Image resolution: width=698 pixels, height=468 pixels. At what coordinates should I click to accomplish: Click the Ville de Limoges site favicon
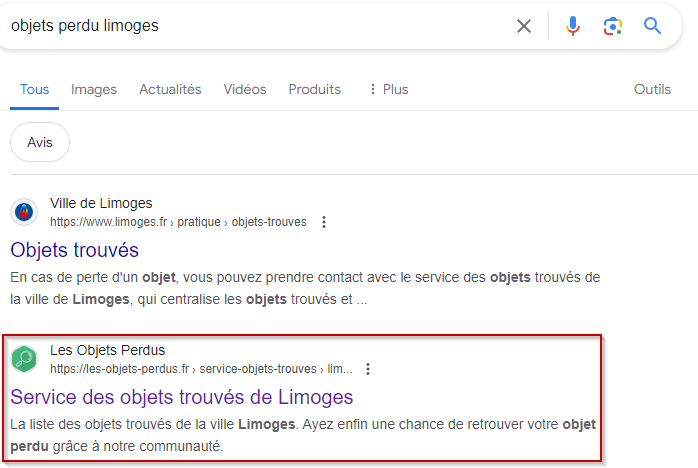[24, 212]
